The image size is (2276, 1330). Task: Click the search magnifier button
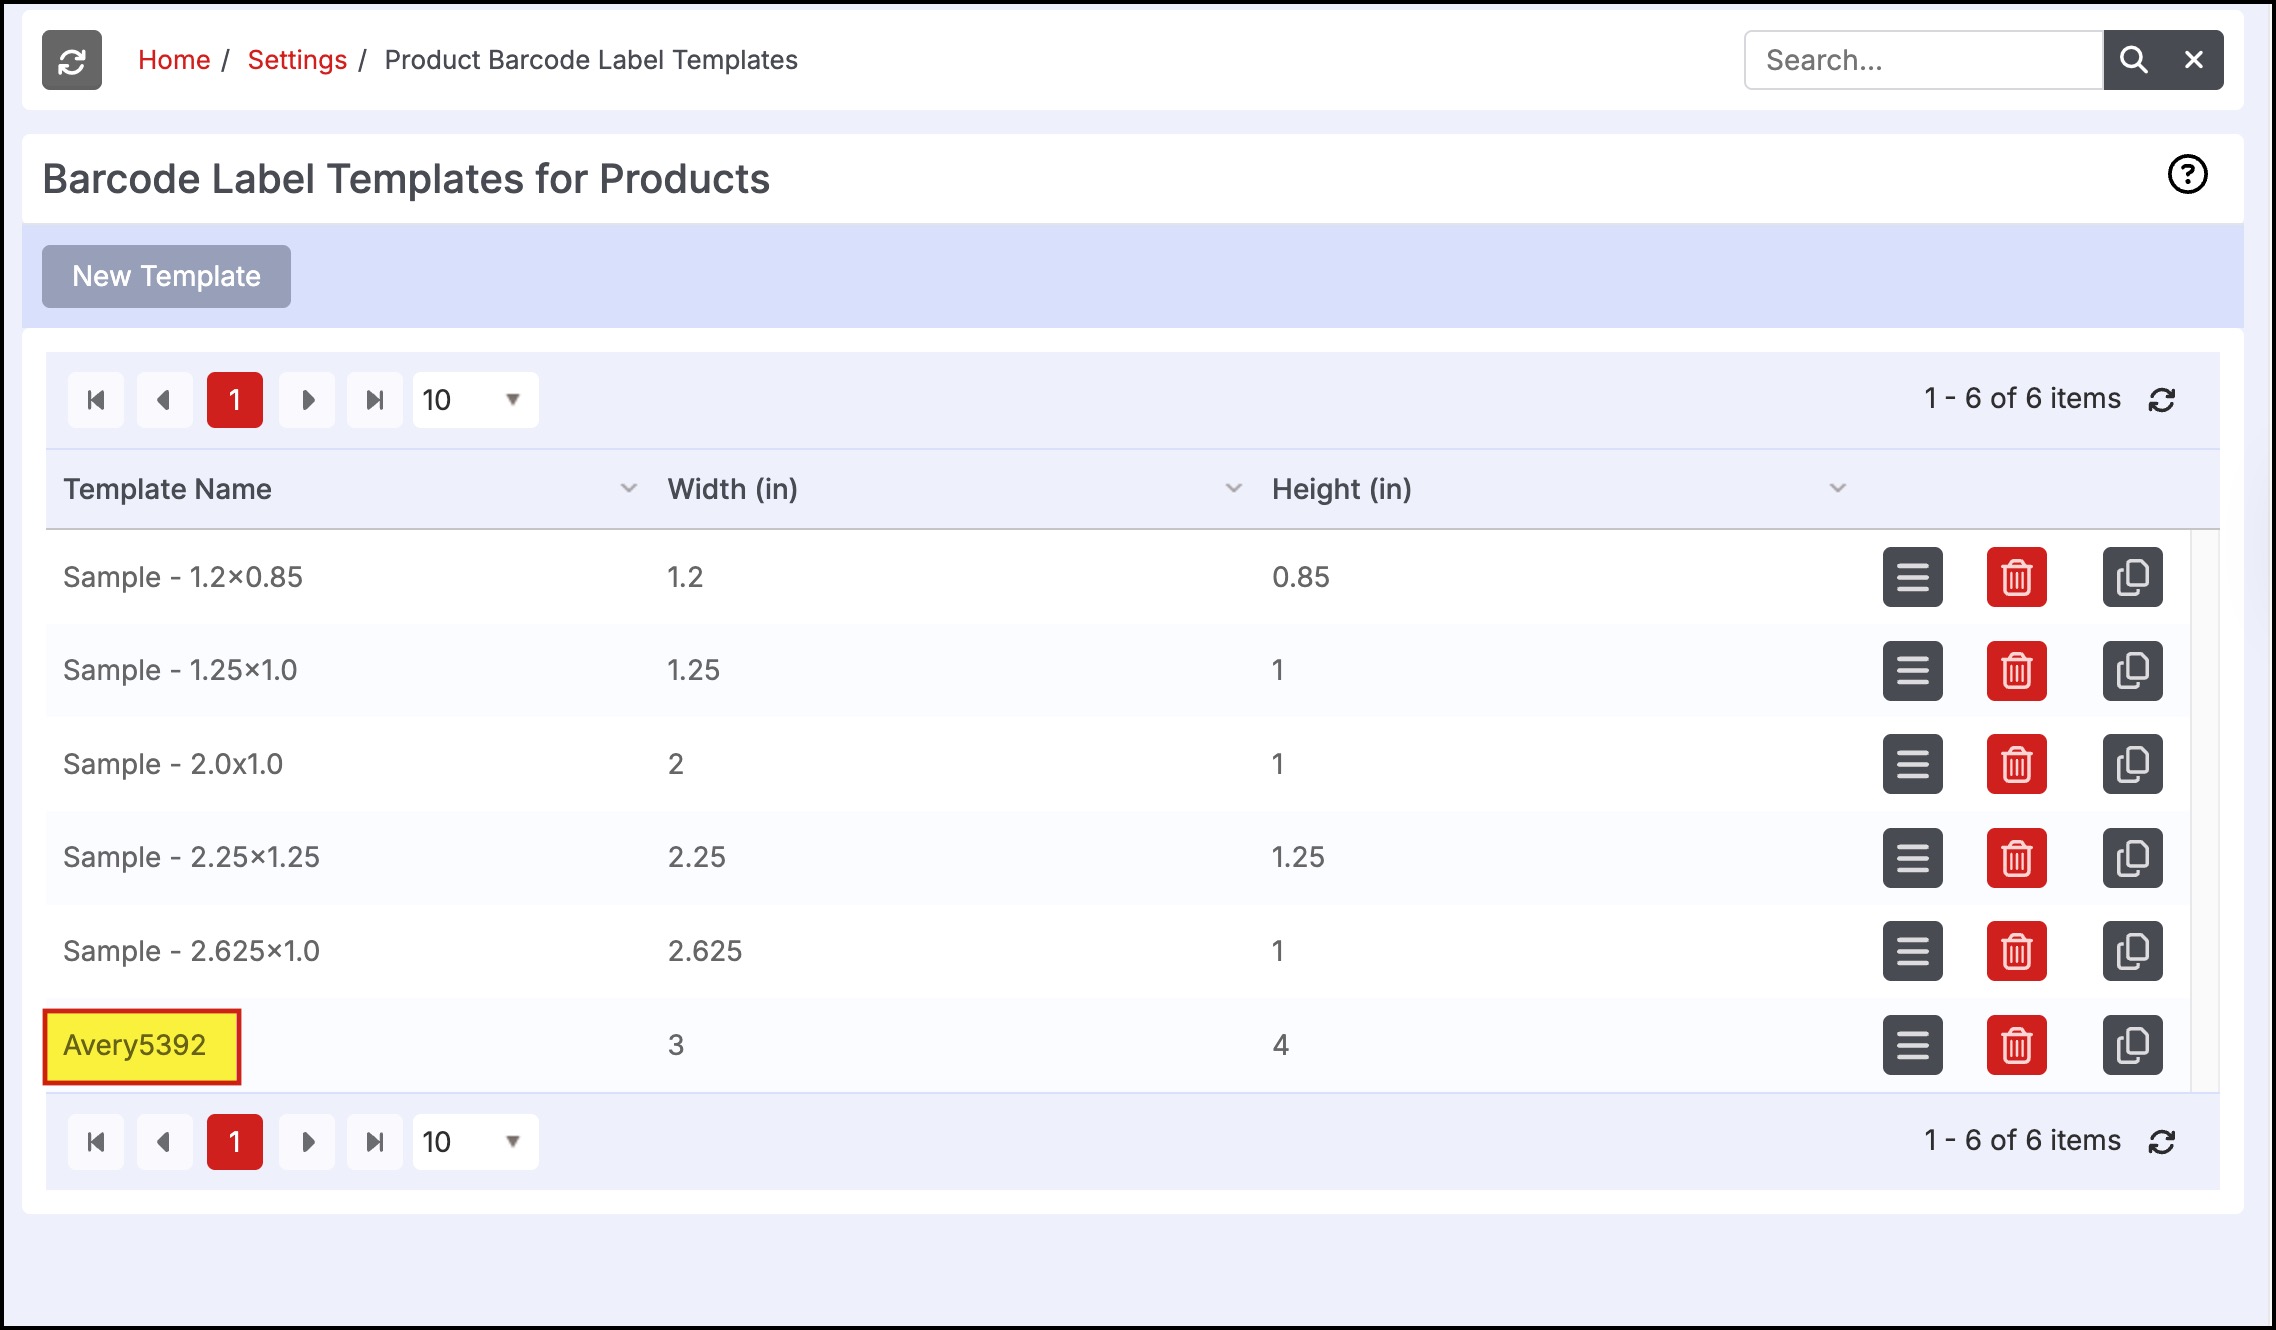2133,60
